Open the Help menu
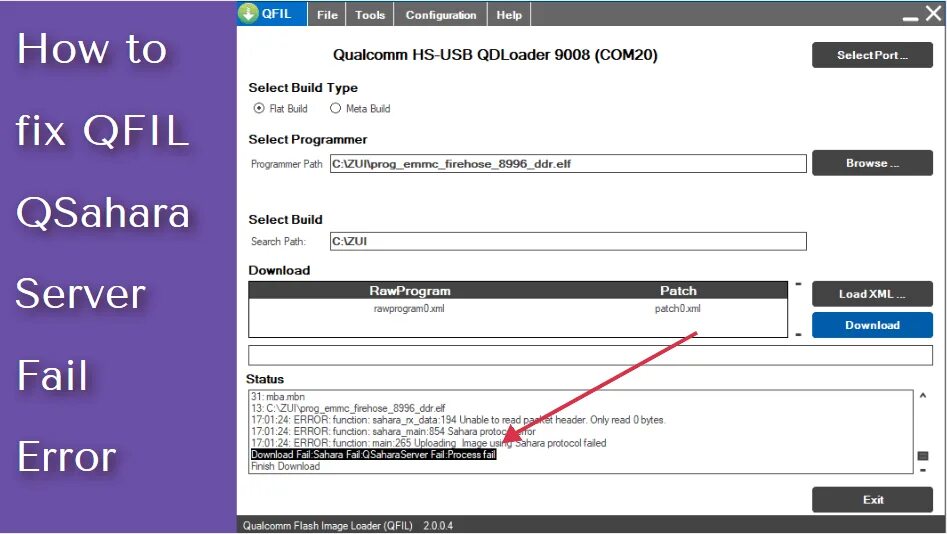Screen dimensions: 947x534 click(x=509, y=15)
